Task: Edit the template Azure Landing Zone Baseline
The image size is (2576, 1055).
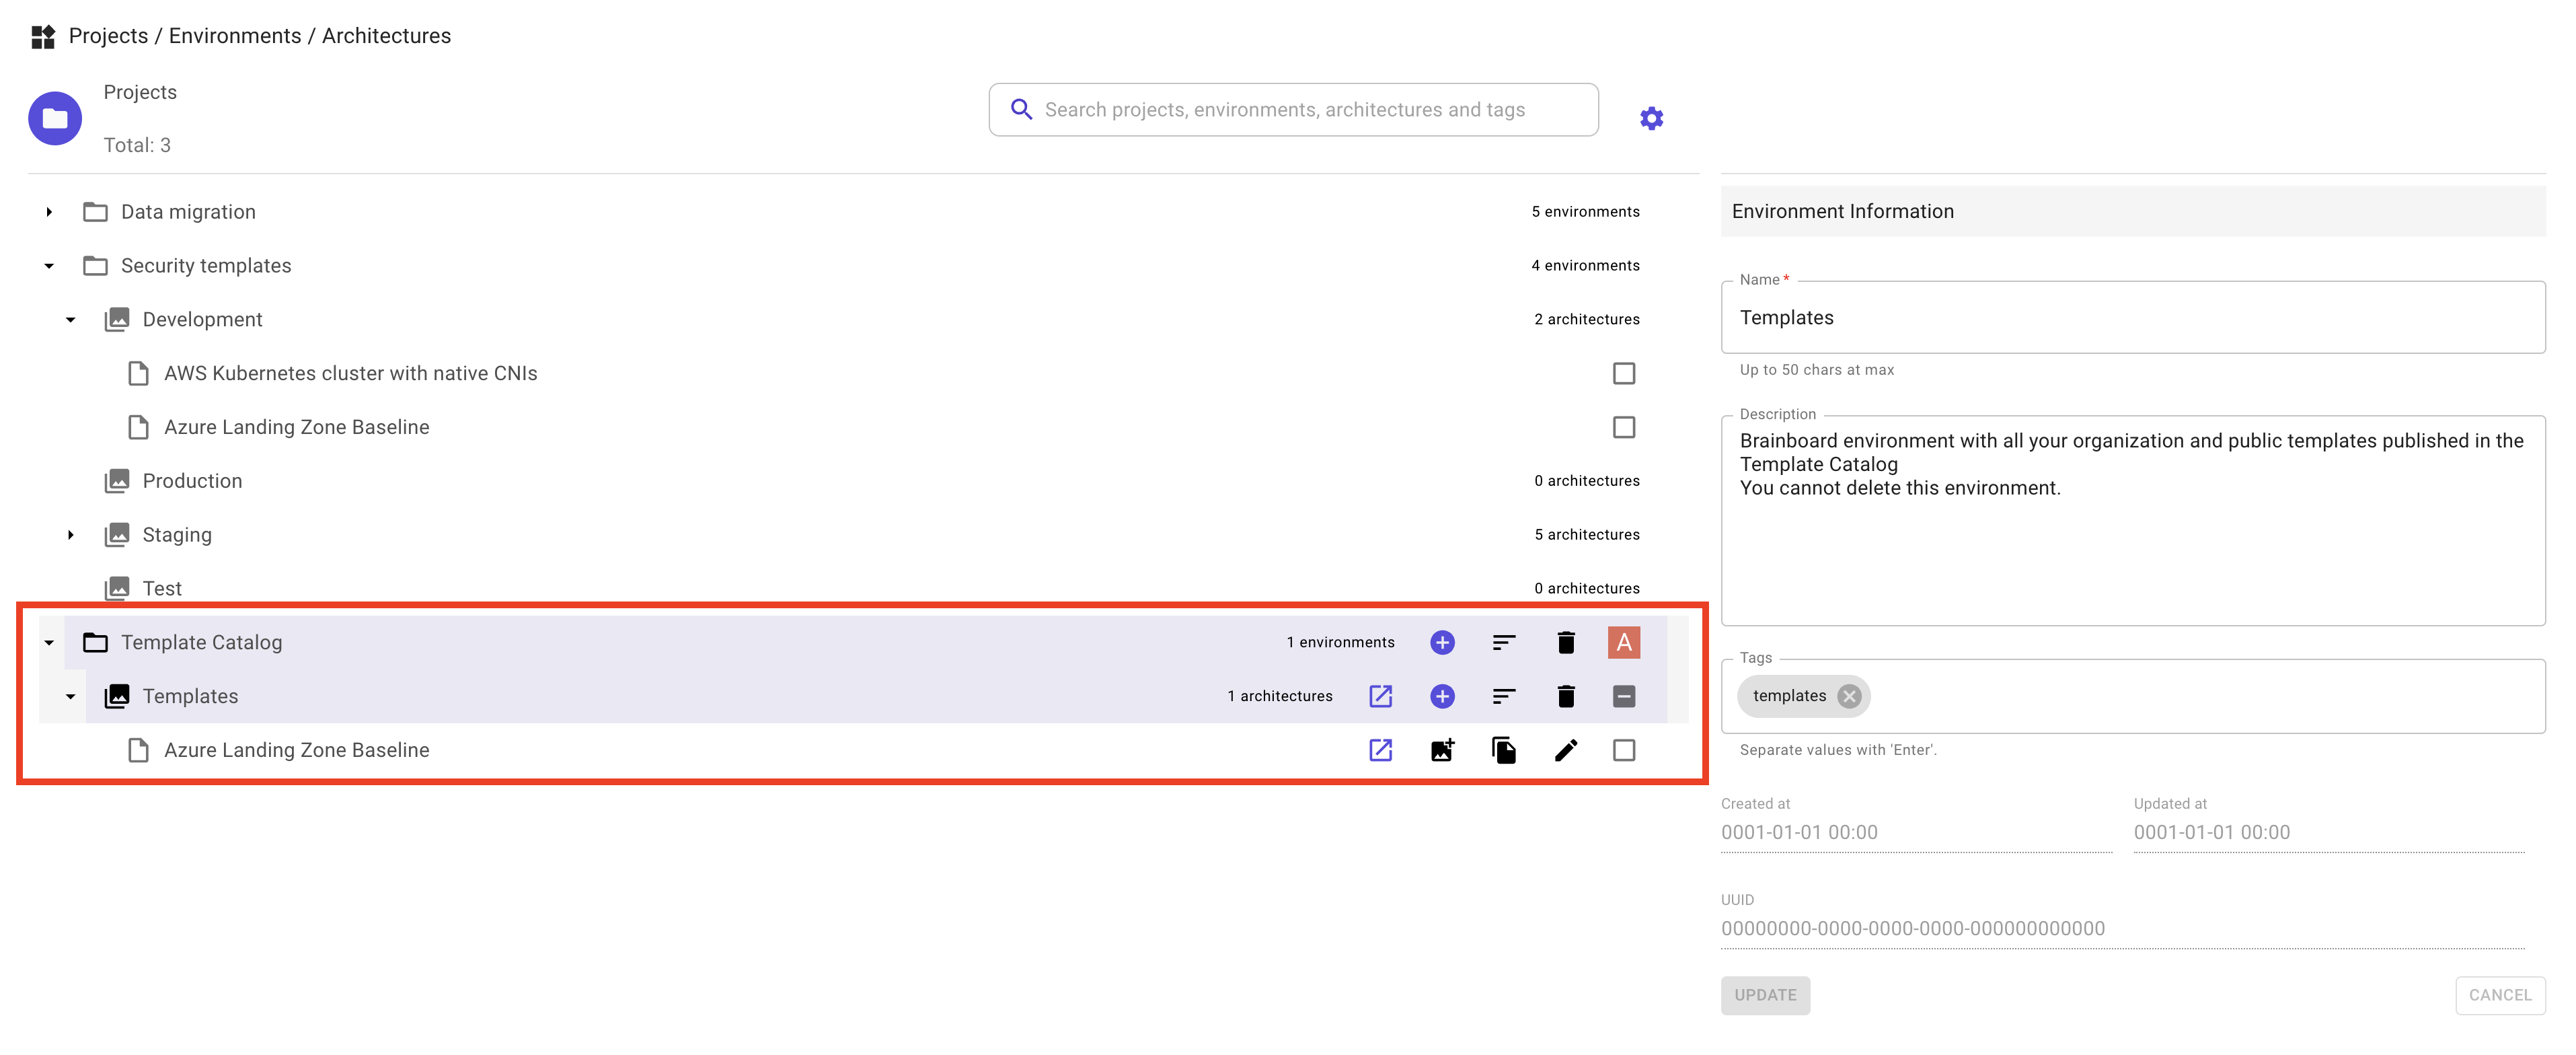Action: click(x=1565, y=750)
